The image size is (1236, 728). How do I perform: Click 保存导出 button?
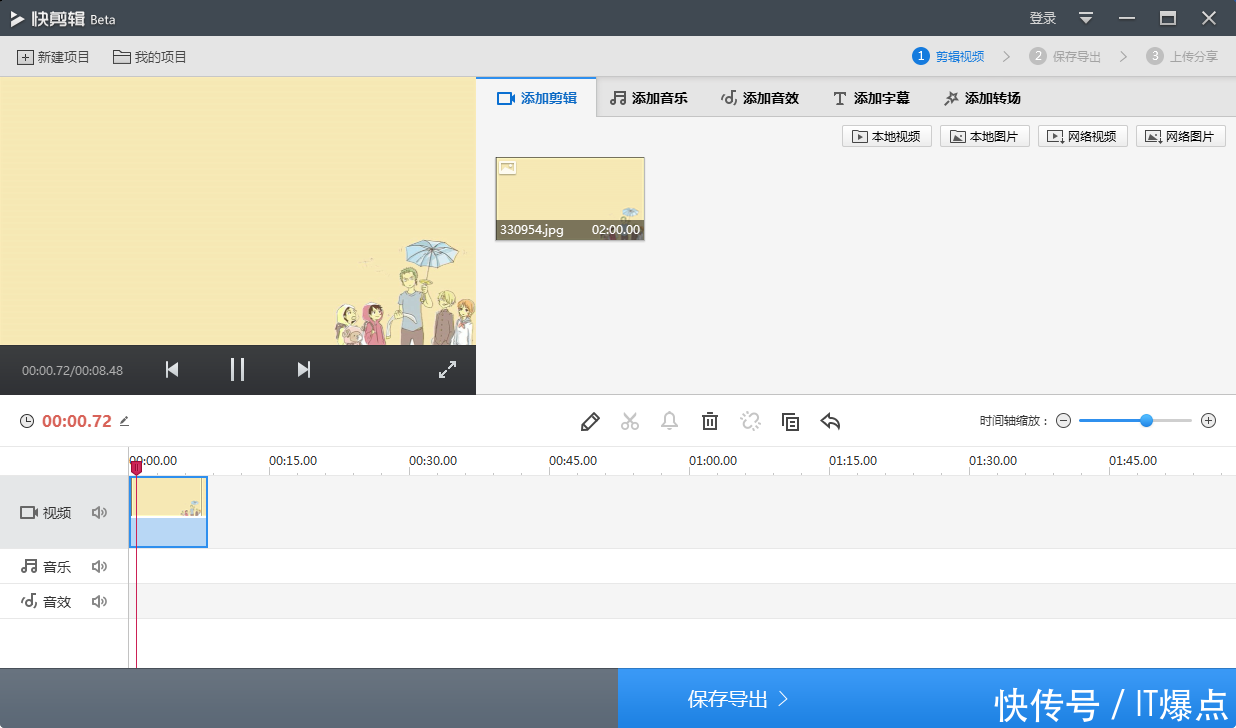[x=738, y=699]
